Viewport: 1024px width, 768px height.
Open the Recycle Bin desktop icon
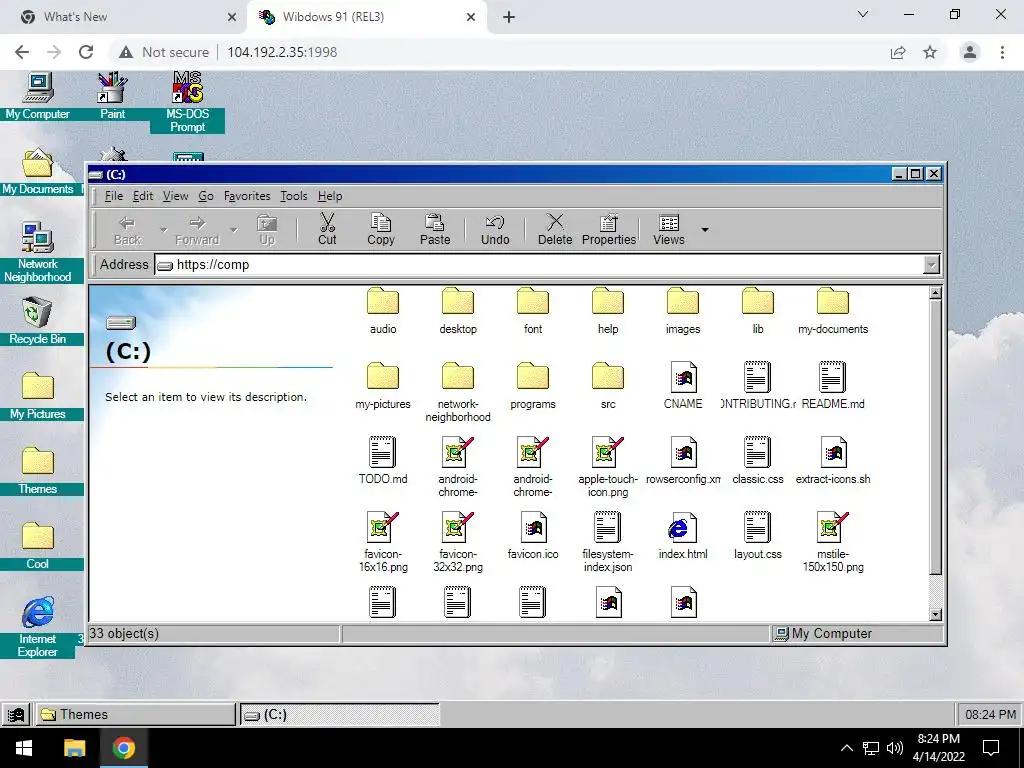click(x=38, y=320)
